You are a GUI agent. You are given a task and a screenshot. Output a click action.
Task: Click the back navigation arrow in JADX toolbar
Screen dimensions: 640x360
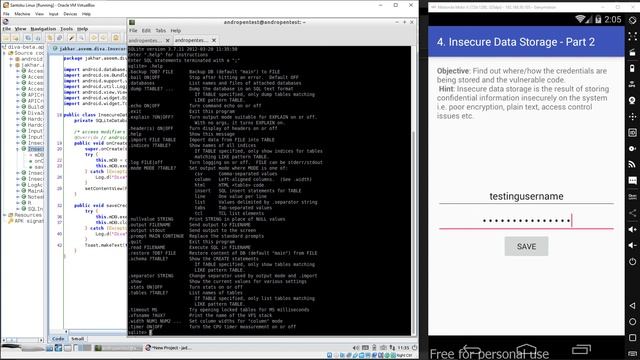[x=94, y=38]
